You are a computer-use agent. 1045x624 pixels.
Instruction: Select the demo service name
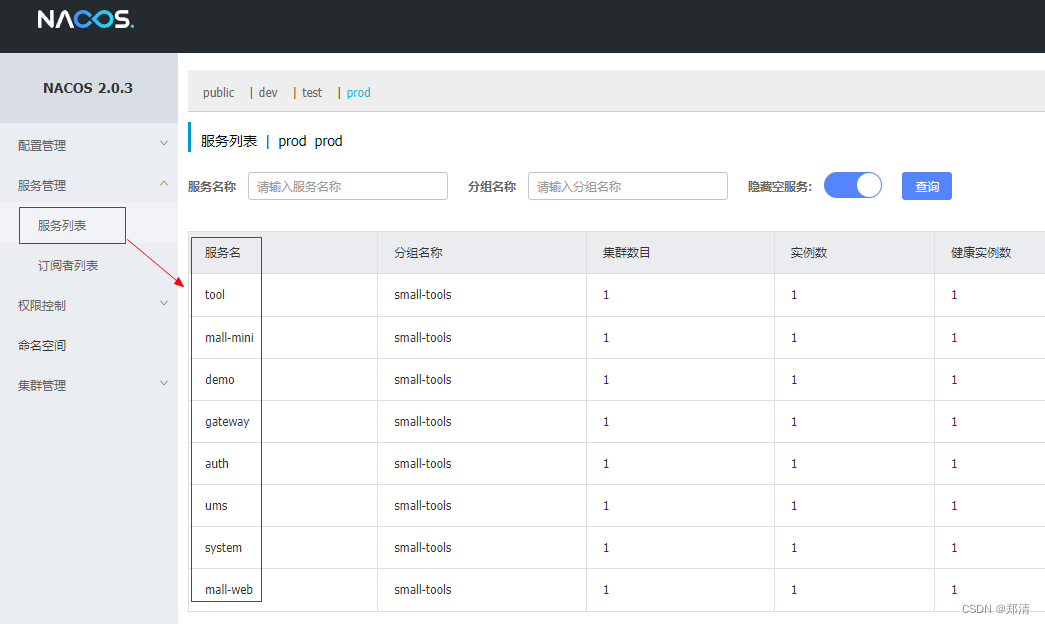pyautogui.click(x=220, y=379)
